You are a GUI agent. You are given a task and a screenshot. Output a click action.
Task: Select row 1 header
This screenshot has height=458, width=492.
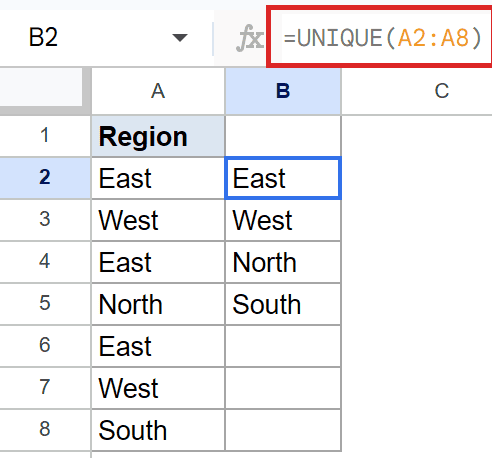point(45,136)
